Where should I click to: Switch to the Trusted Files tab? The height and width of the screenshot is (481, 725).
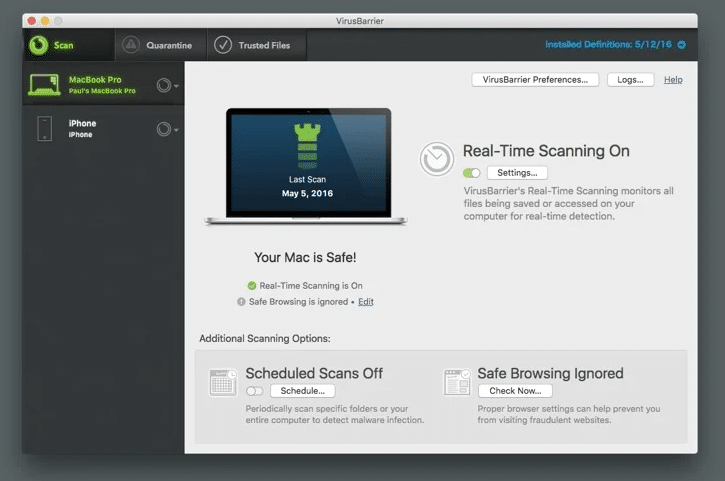[x=257, y=45]
